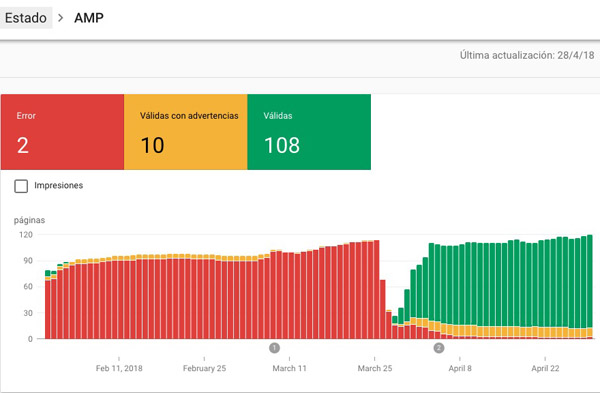Click the March 25 axis label
This screenshot has height=393, width=600.
(x=375, y=368)
